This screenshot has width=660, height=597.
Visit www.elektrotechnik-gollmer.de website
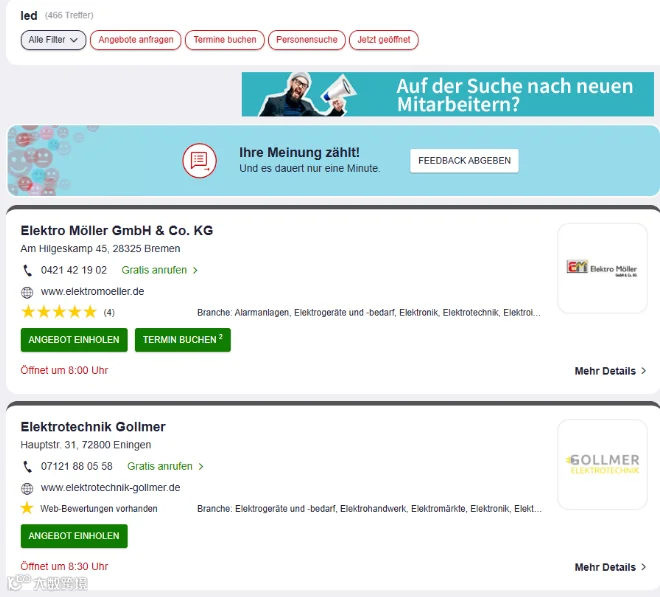point(110,488)
